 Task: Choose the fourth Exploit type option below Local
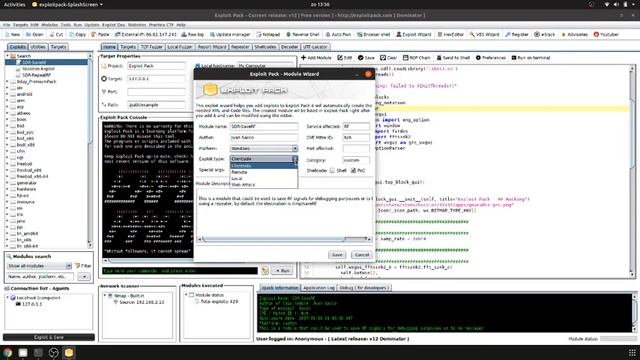(264, 185)
